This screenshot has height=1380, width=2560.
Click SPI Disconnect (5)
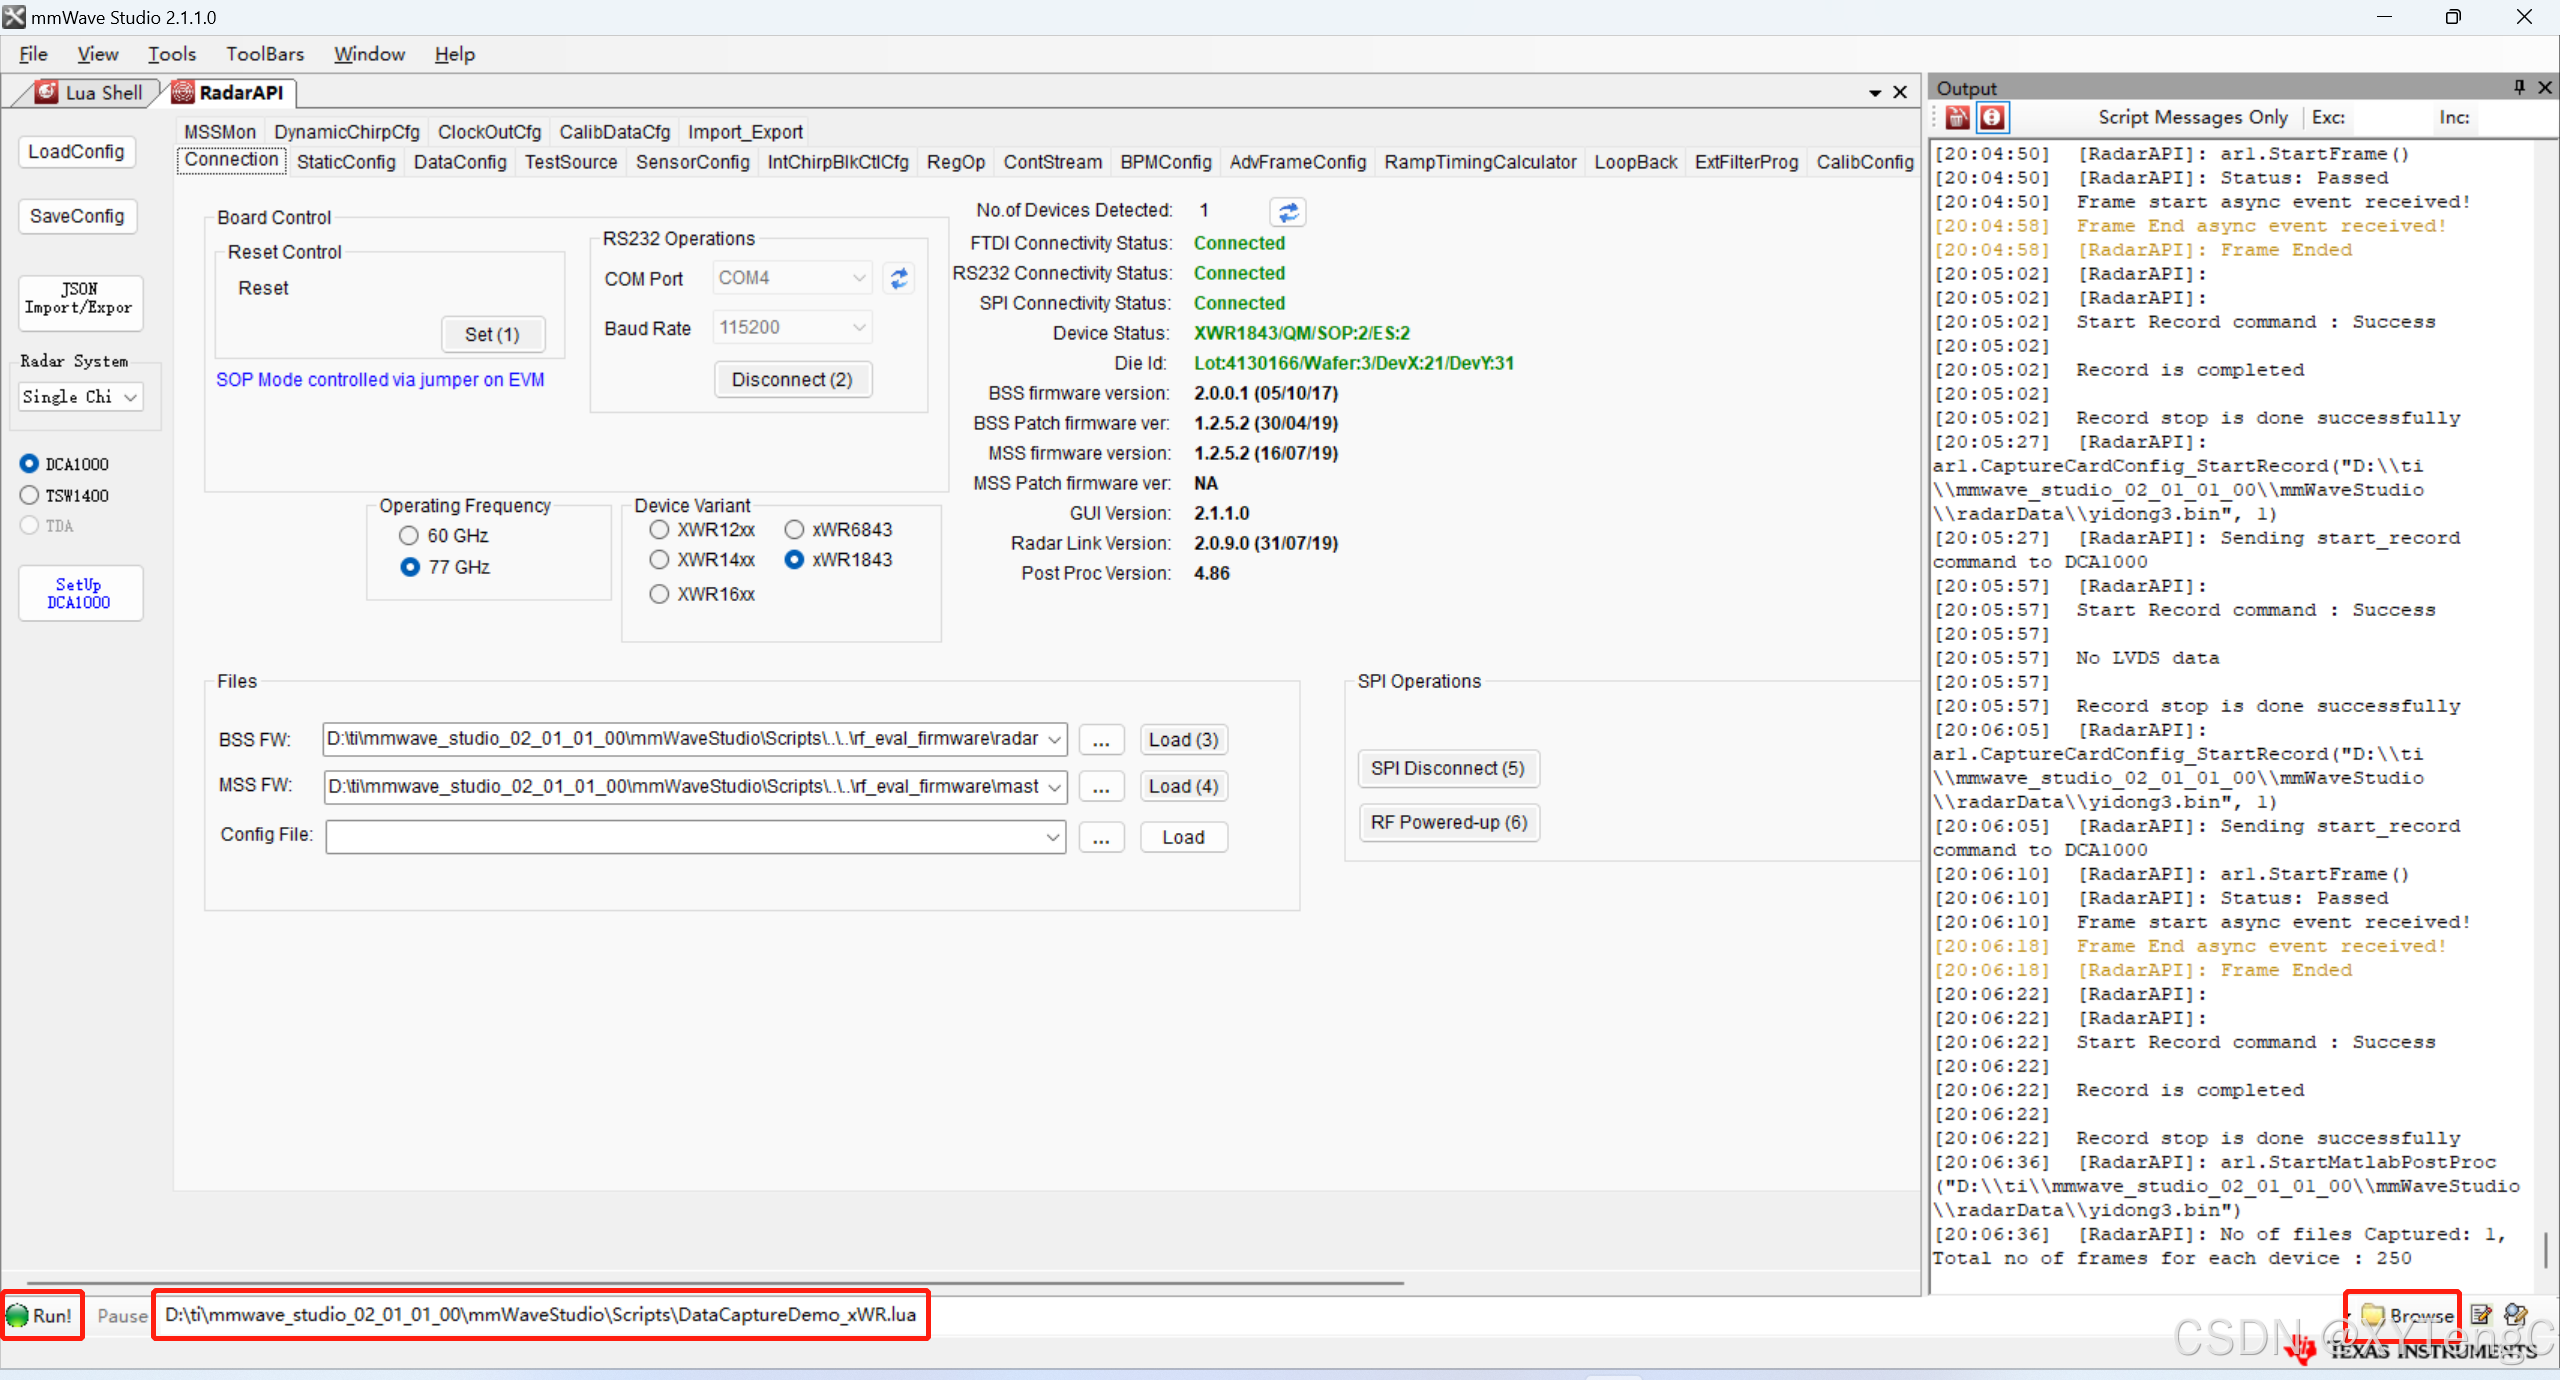(1447, 769)
